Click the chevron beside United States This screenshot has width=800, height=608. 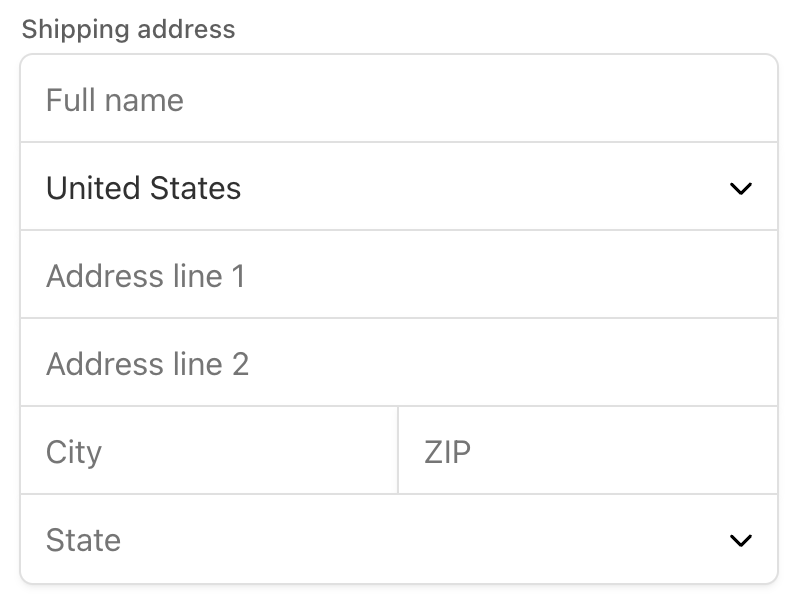(x=740, y=188)
